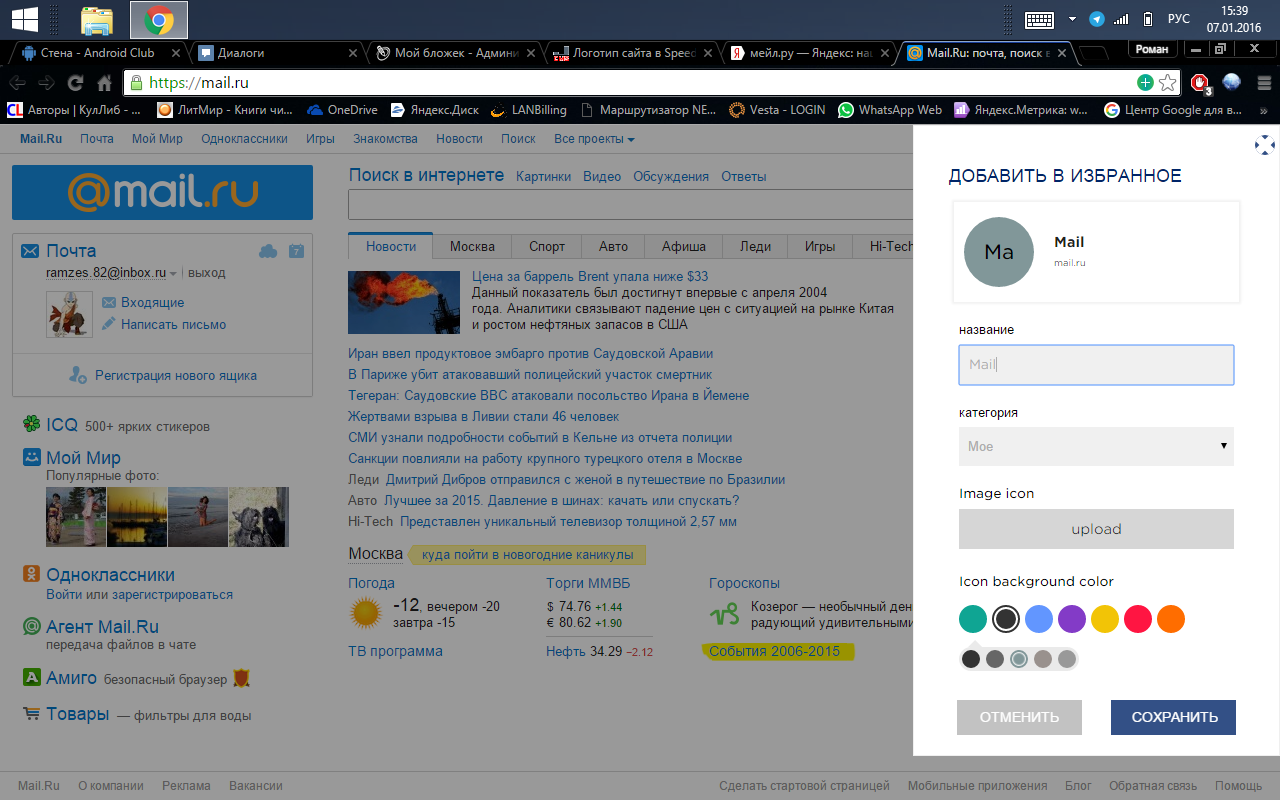Select the purple icon background color
Image resolution: width=1280 pixels, height=800 pixels.
coord(1072,619)
